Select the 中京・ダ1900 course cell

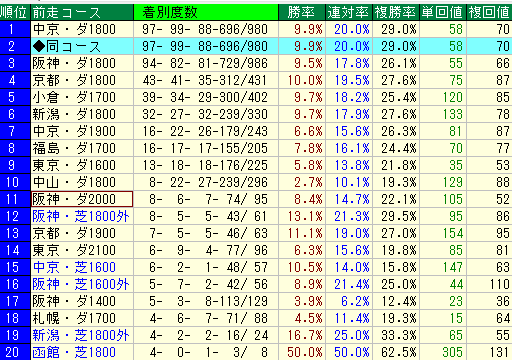click(x=82, y=131)
